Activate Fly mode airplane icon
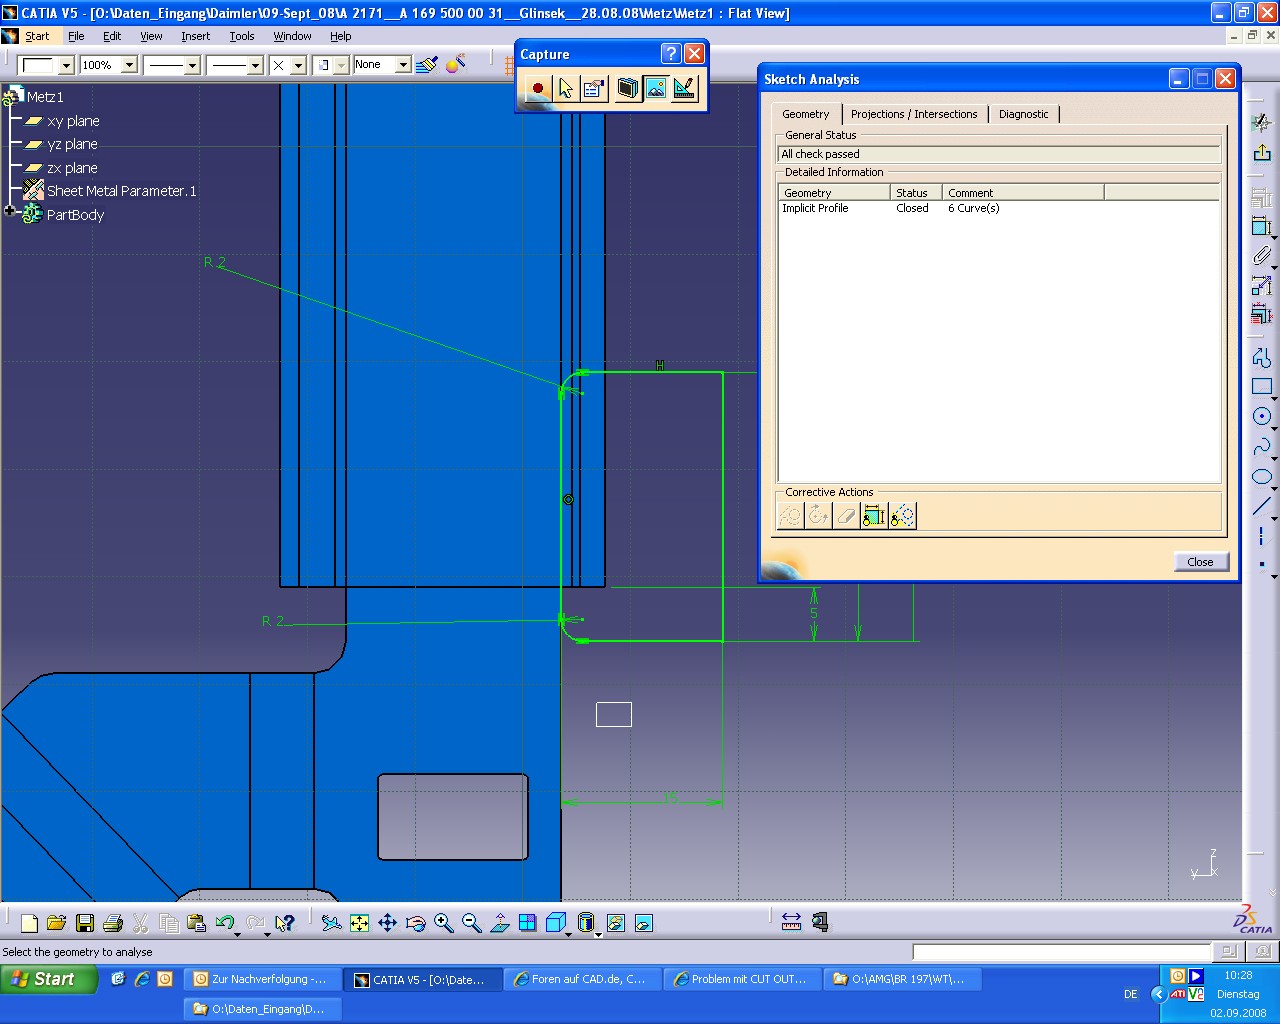Screen dimensions: 1280x1024 [x=332, y=923]
